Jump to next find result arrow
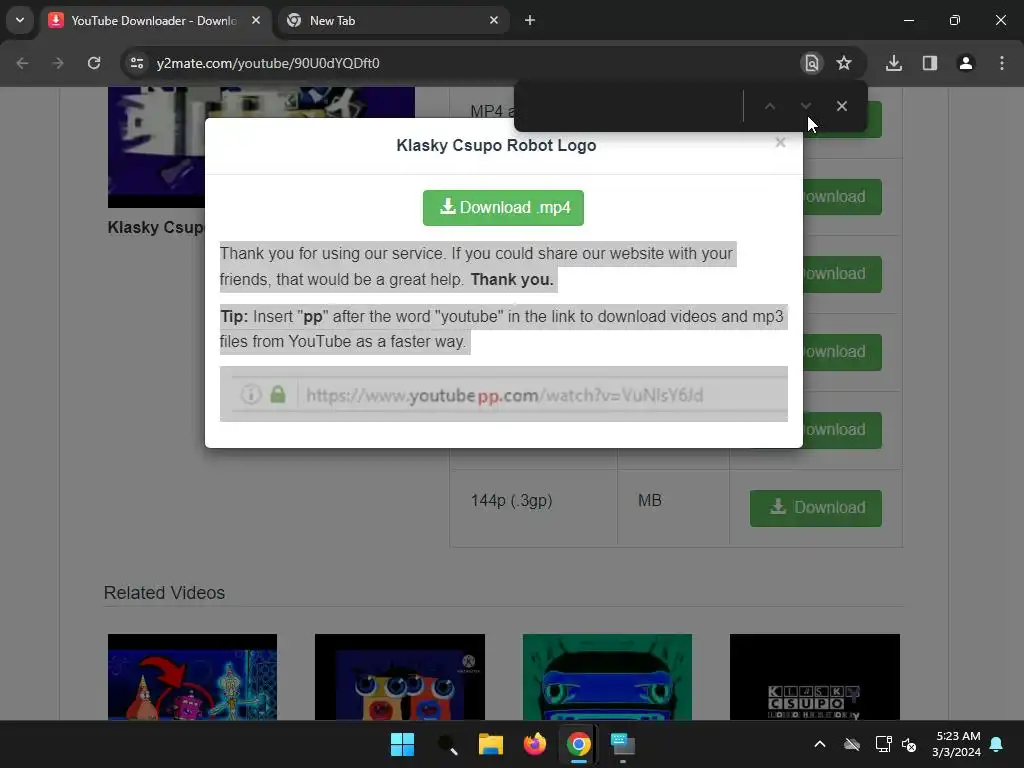The width and height of the screenshot is (1024, 768). click(806, 106)
